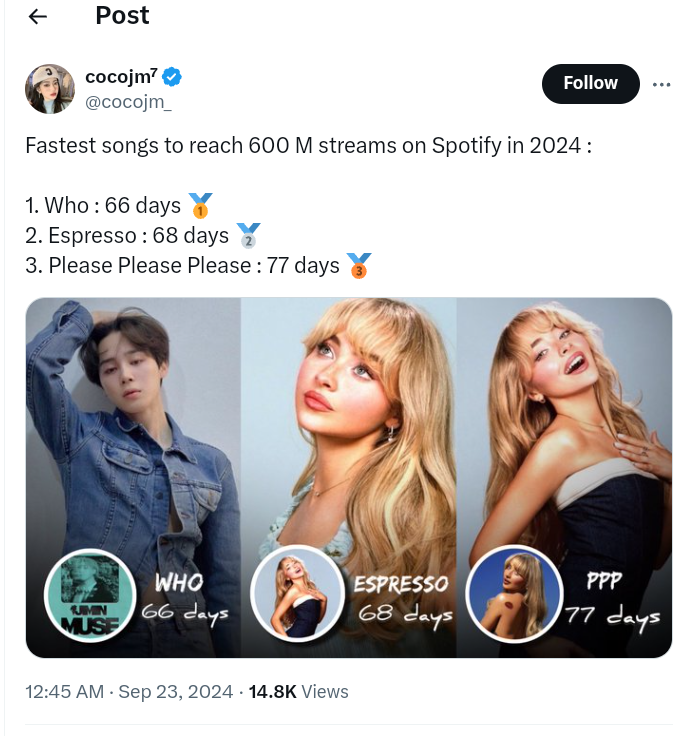This screenshot has width=681, height=736.
Task: Open the three-dot more options menu
Action: pyautogui.click(x=661, y=85)
